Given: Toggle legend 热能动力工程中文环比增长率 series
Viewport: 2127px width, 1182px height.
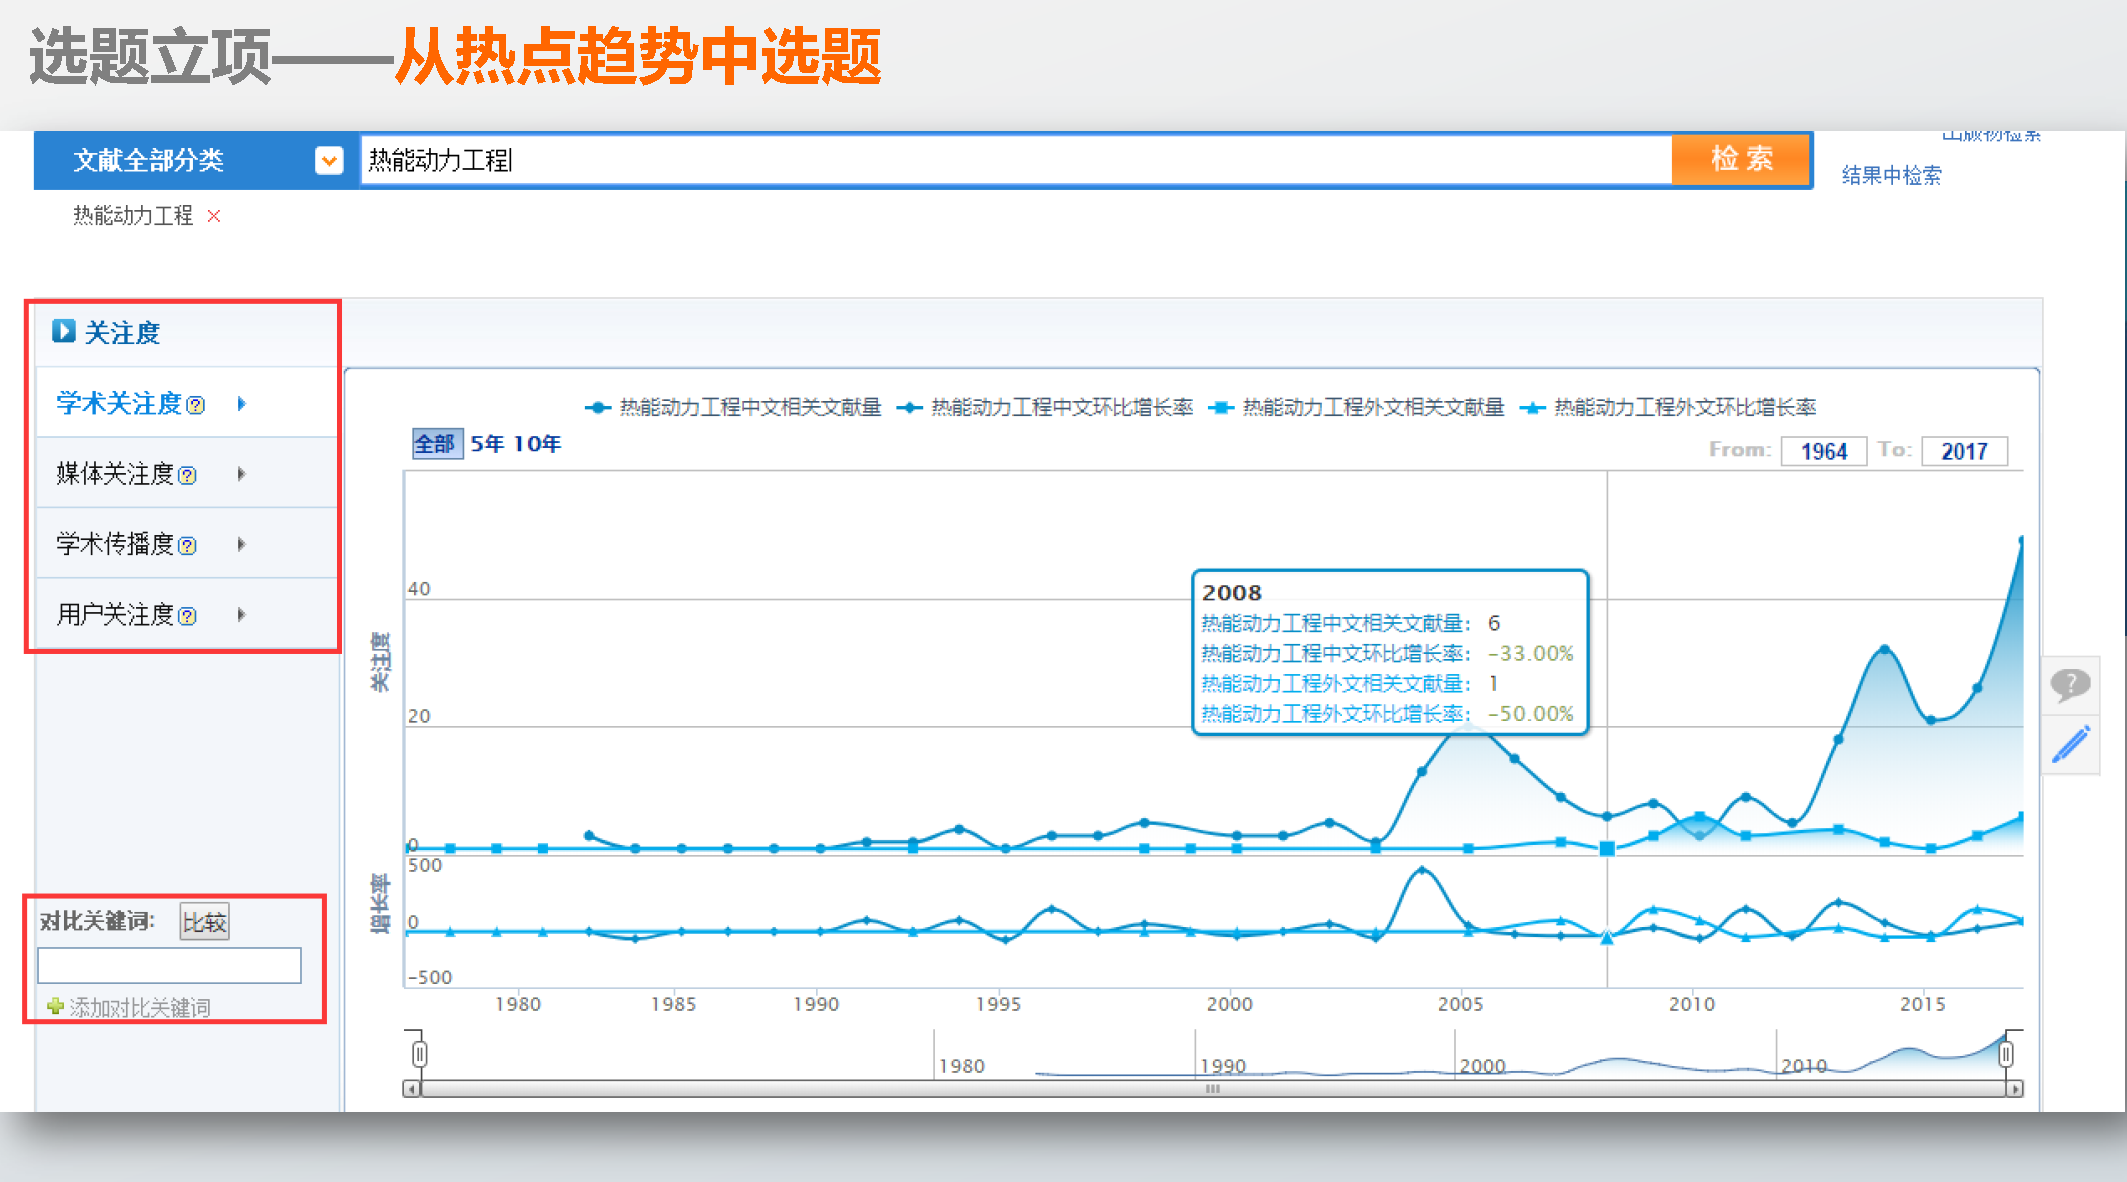Looking at the screenshot, I should (1045, 407).
